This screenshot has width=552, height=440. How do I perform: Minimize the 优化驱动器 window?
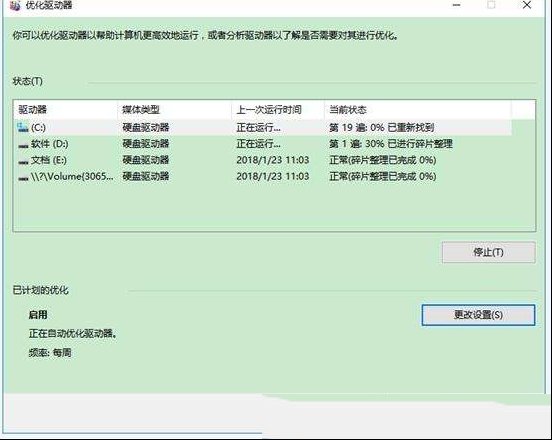tap(456, 5)
